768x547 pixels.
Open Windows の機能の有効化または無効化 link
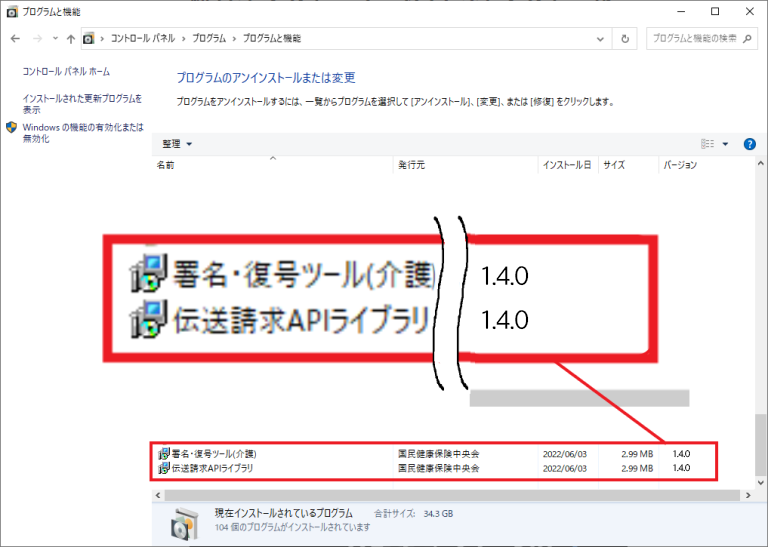point(83,133)
